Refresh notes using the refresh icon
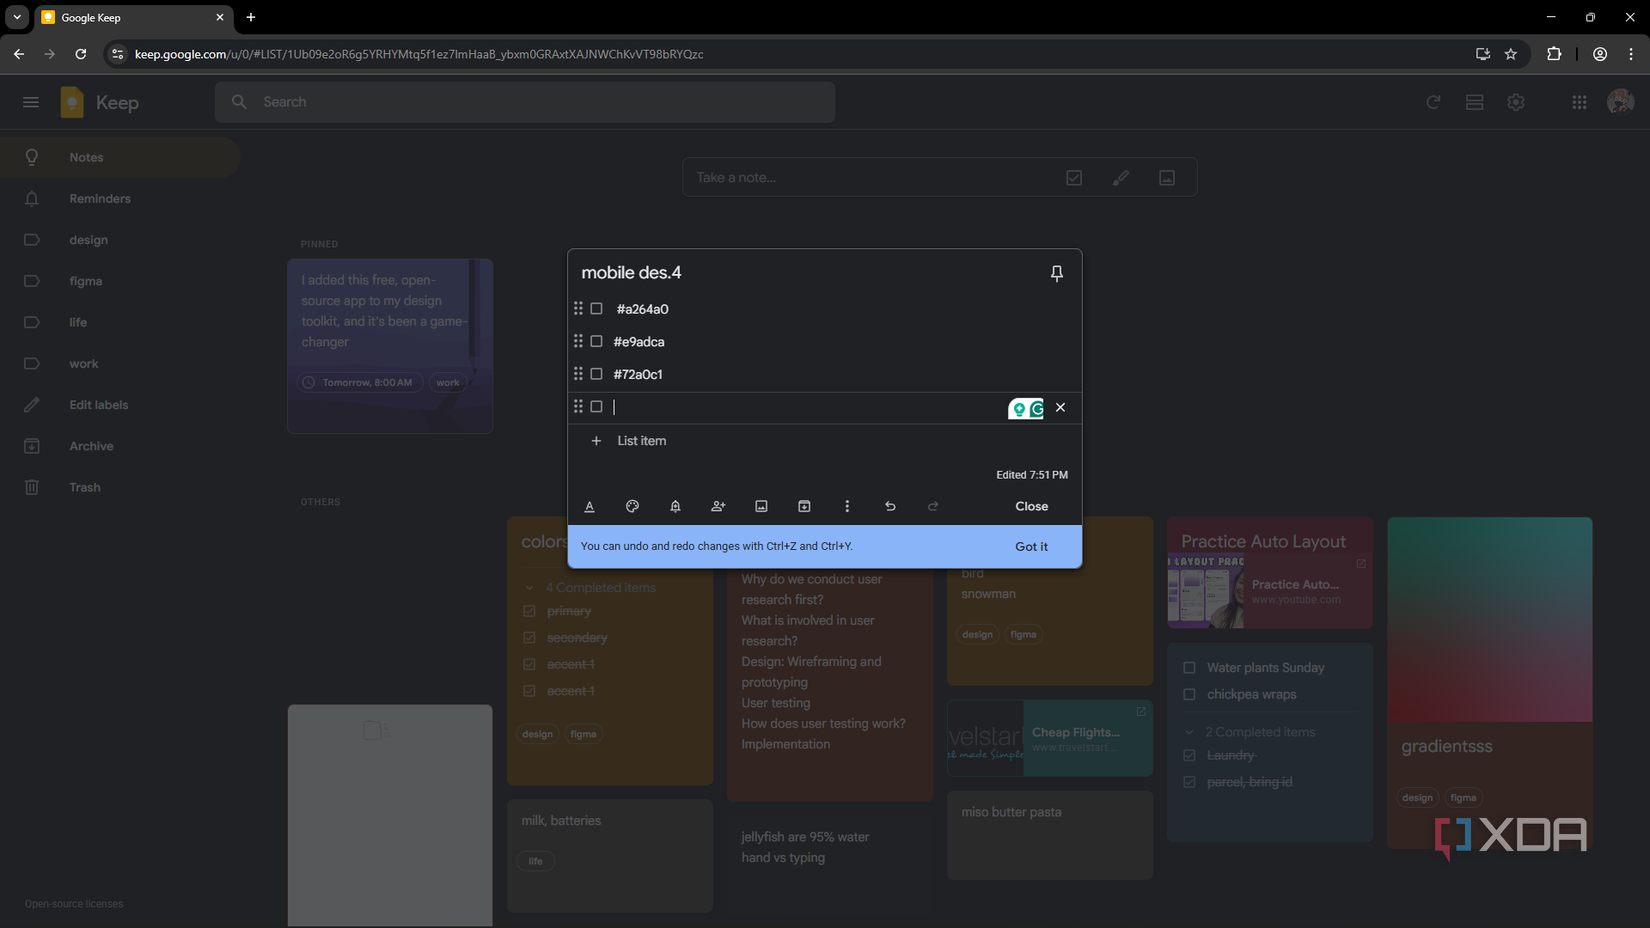Viewport: 1650px width, 928px height. pyautogui.click(x=1433, y=102)
